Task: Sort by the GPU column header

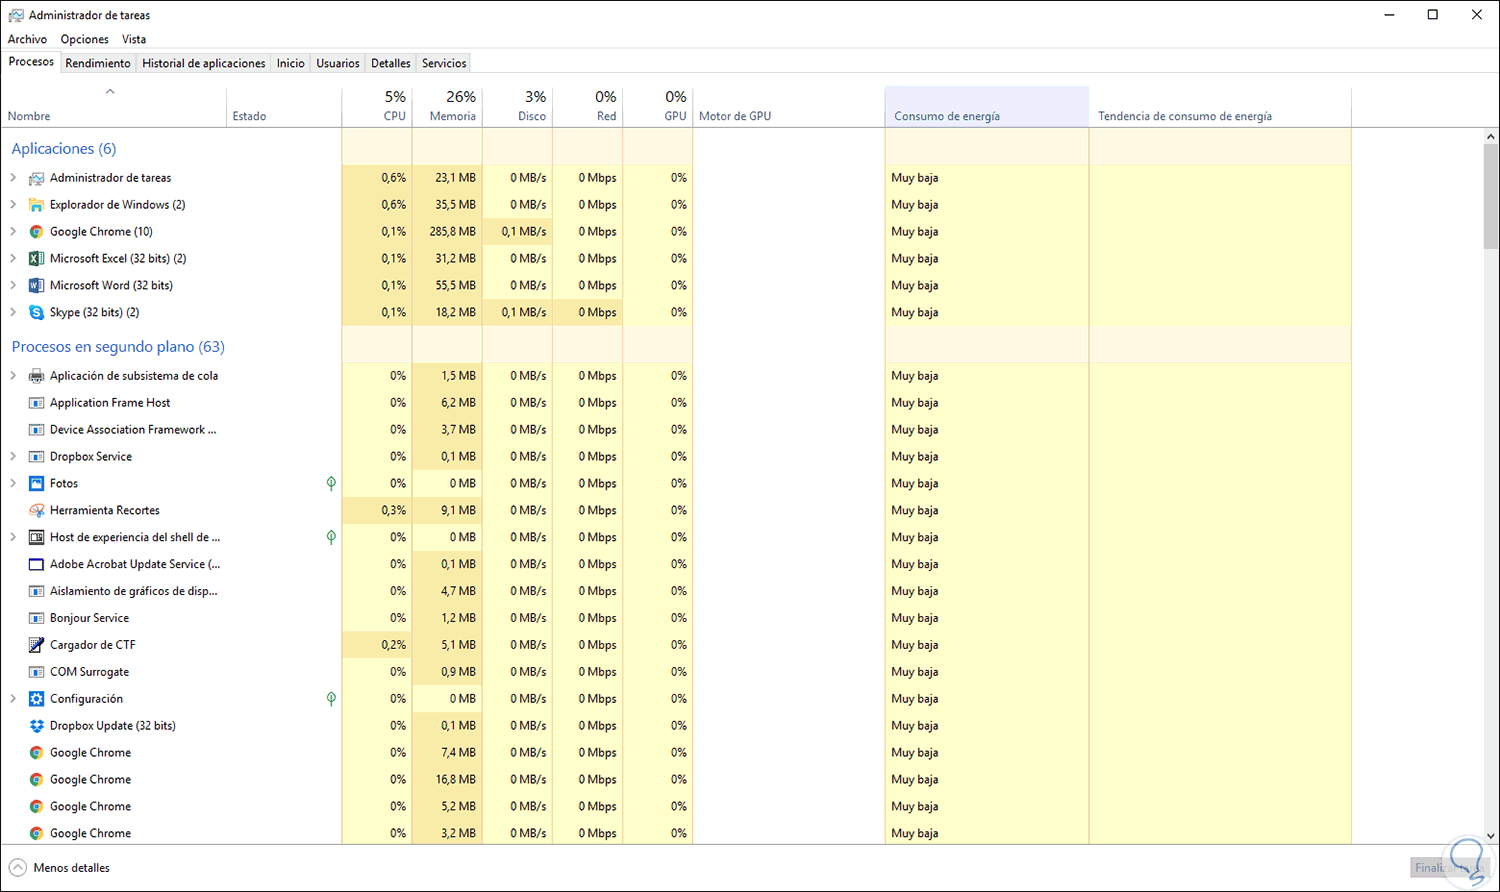Action: click(x=657, y=106)
